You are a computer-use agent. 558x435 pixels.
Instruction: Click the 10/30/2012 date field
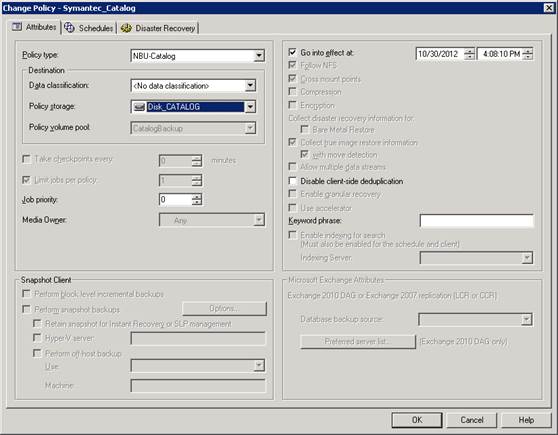tap(440, 54)
